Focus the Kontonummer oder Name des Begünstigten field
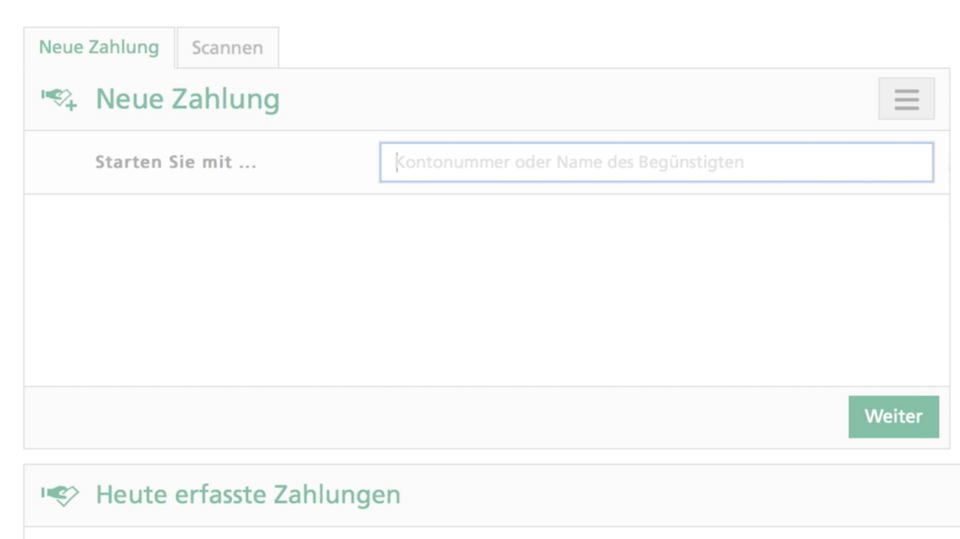Viewport: 960px width, 539px height. 656,162
